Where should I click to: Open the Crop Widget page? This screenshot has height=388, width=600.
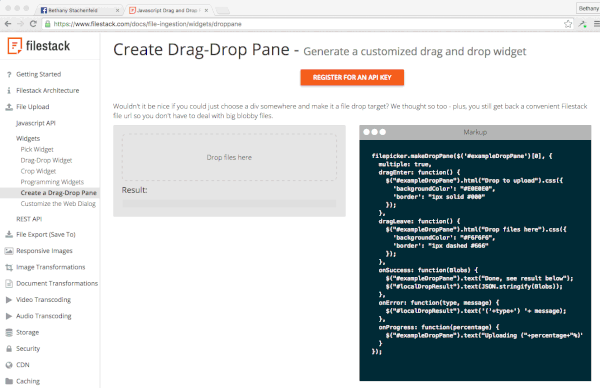click(x=38, y=171)
